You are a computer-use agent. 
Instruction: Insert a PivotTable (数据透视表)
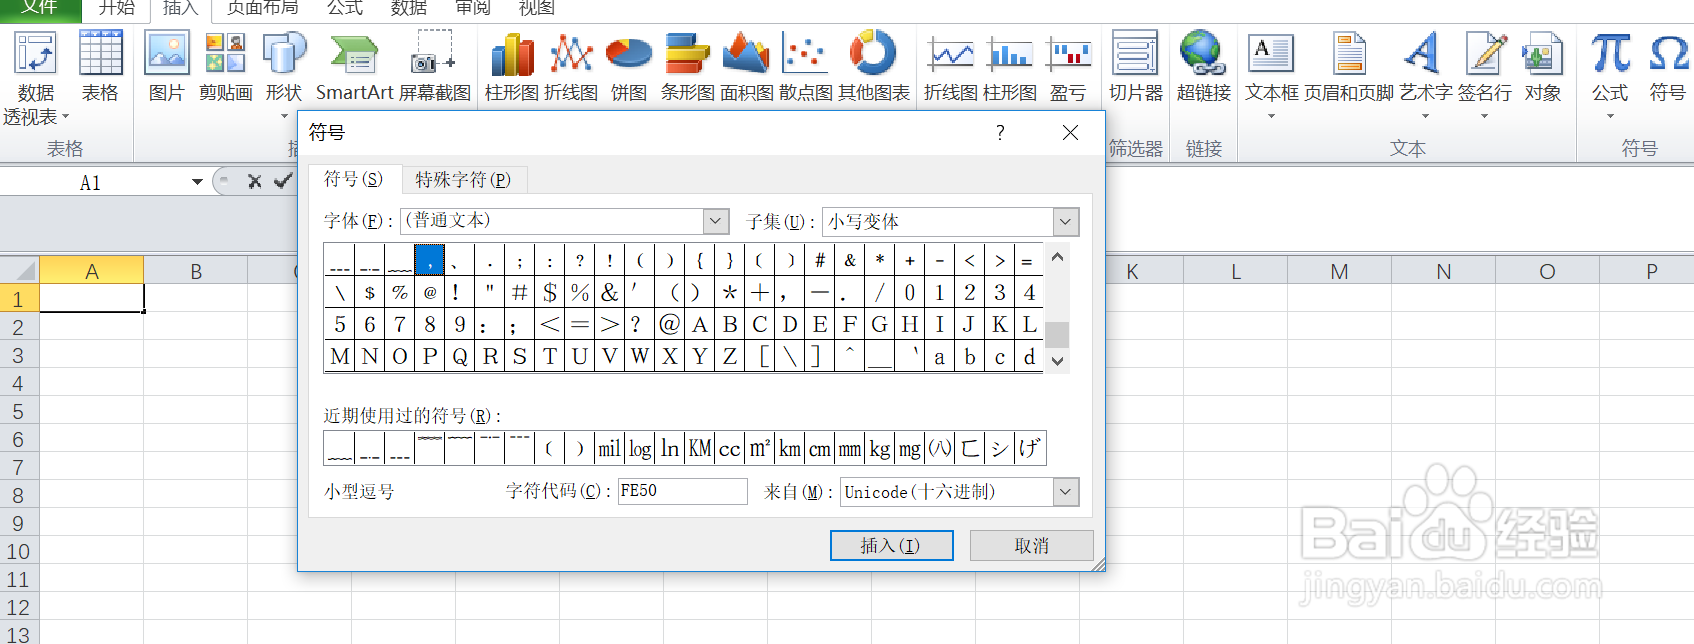[36, 78]
